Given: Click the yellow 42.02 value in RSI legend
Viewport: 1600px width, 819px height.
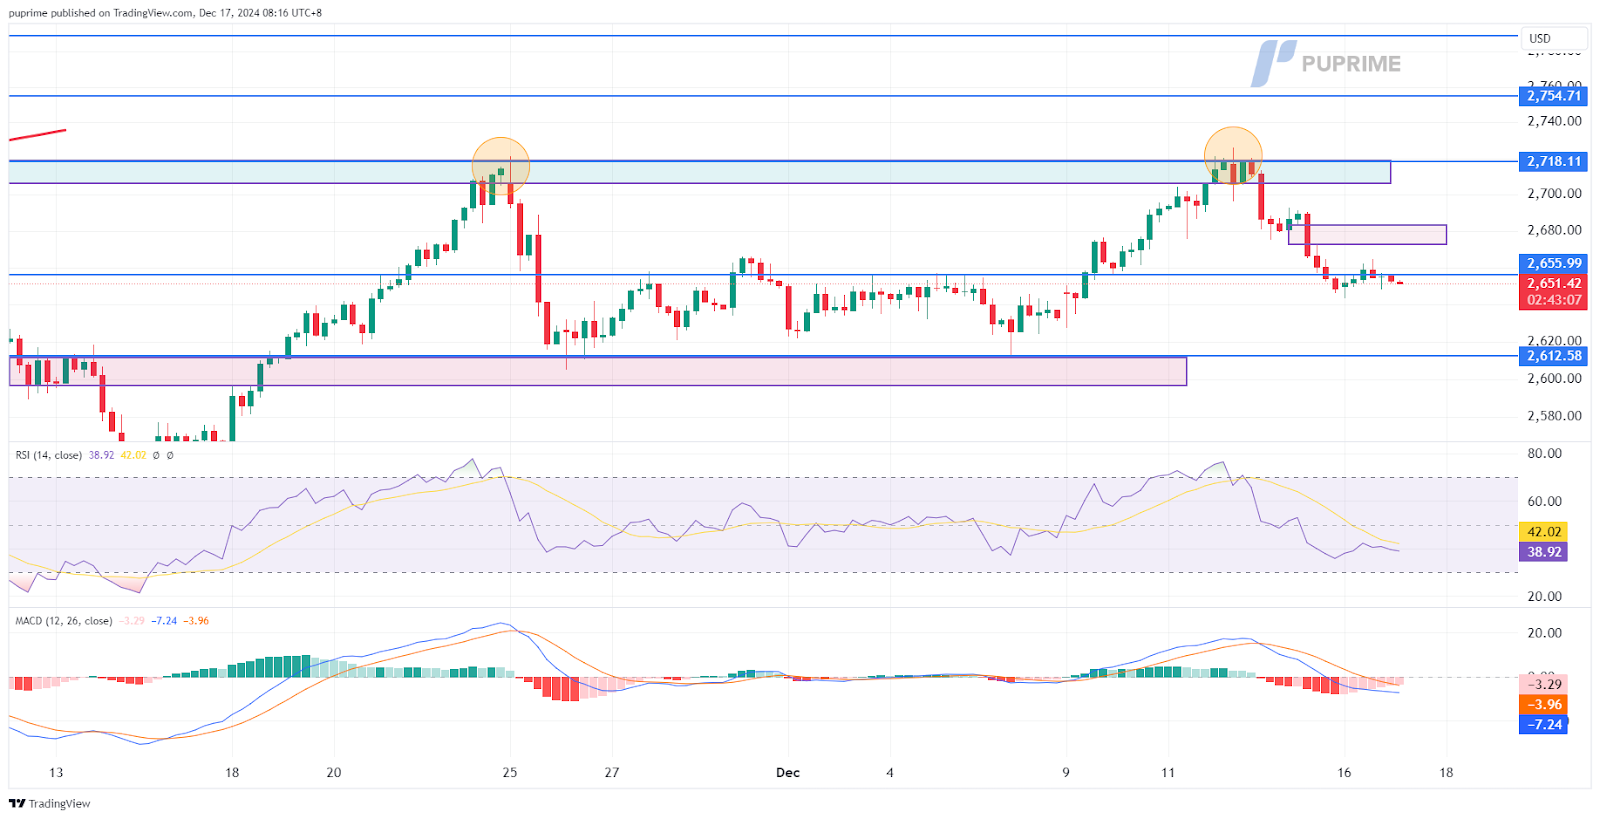Looking at the screenshot, I should tap(133, 455).
